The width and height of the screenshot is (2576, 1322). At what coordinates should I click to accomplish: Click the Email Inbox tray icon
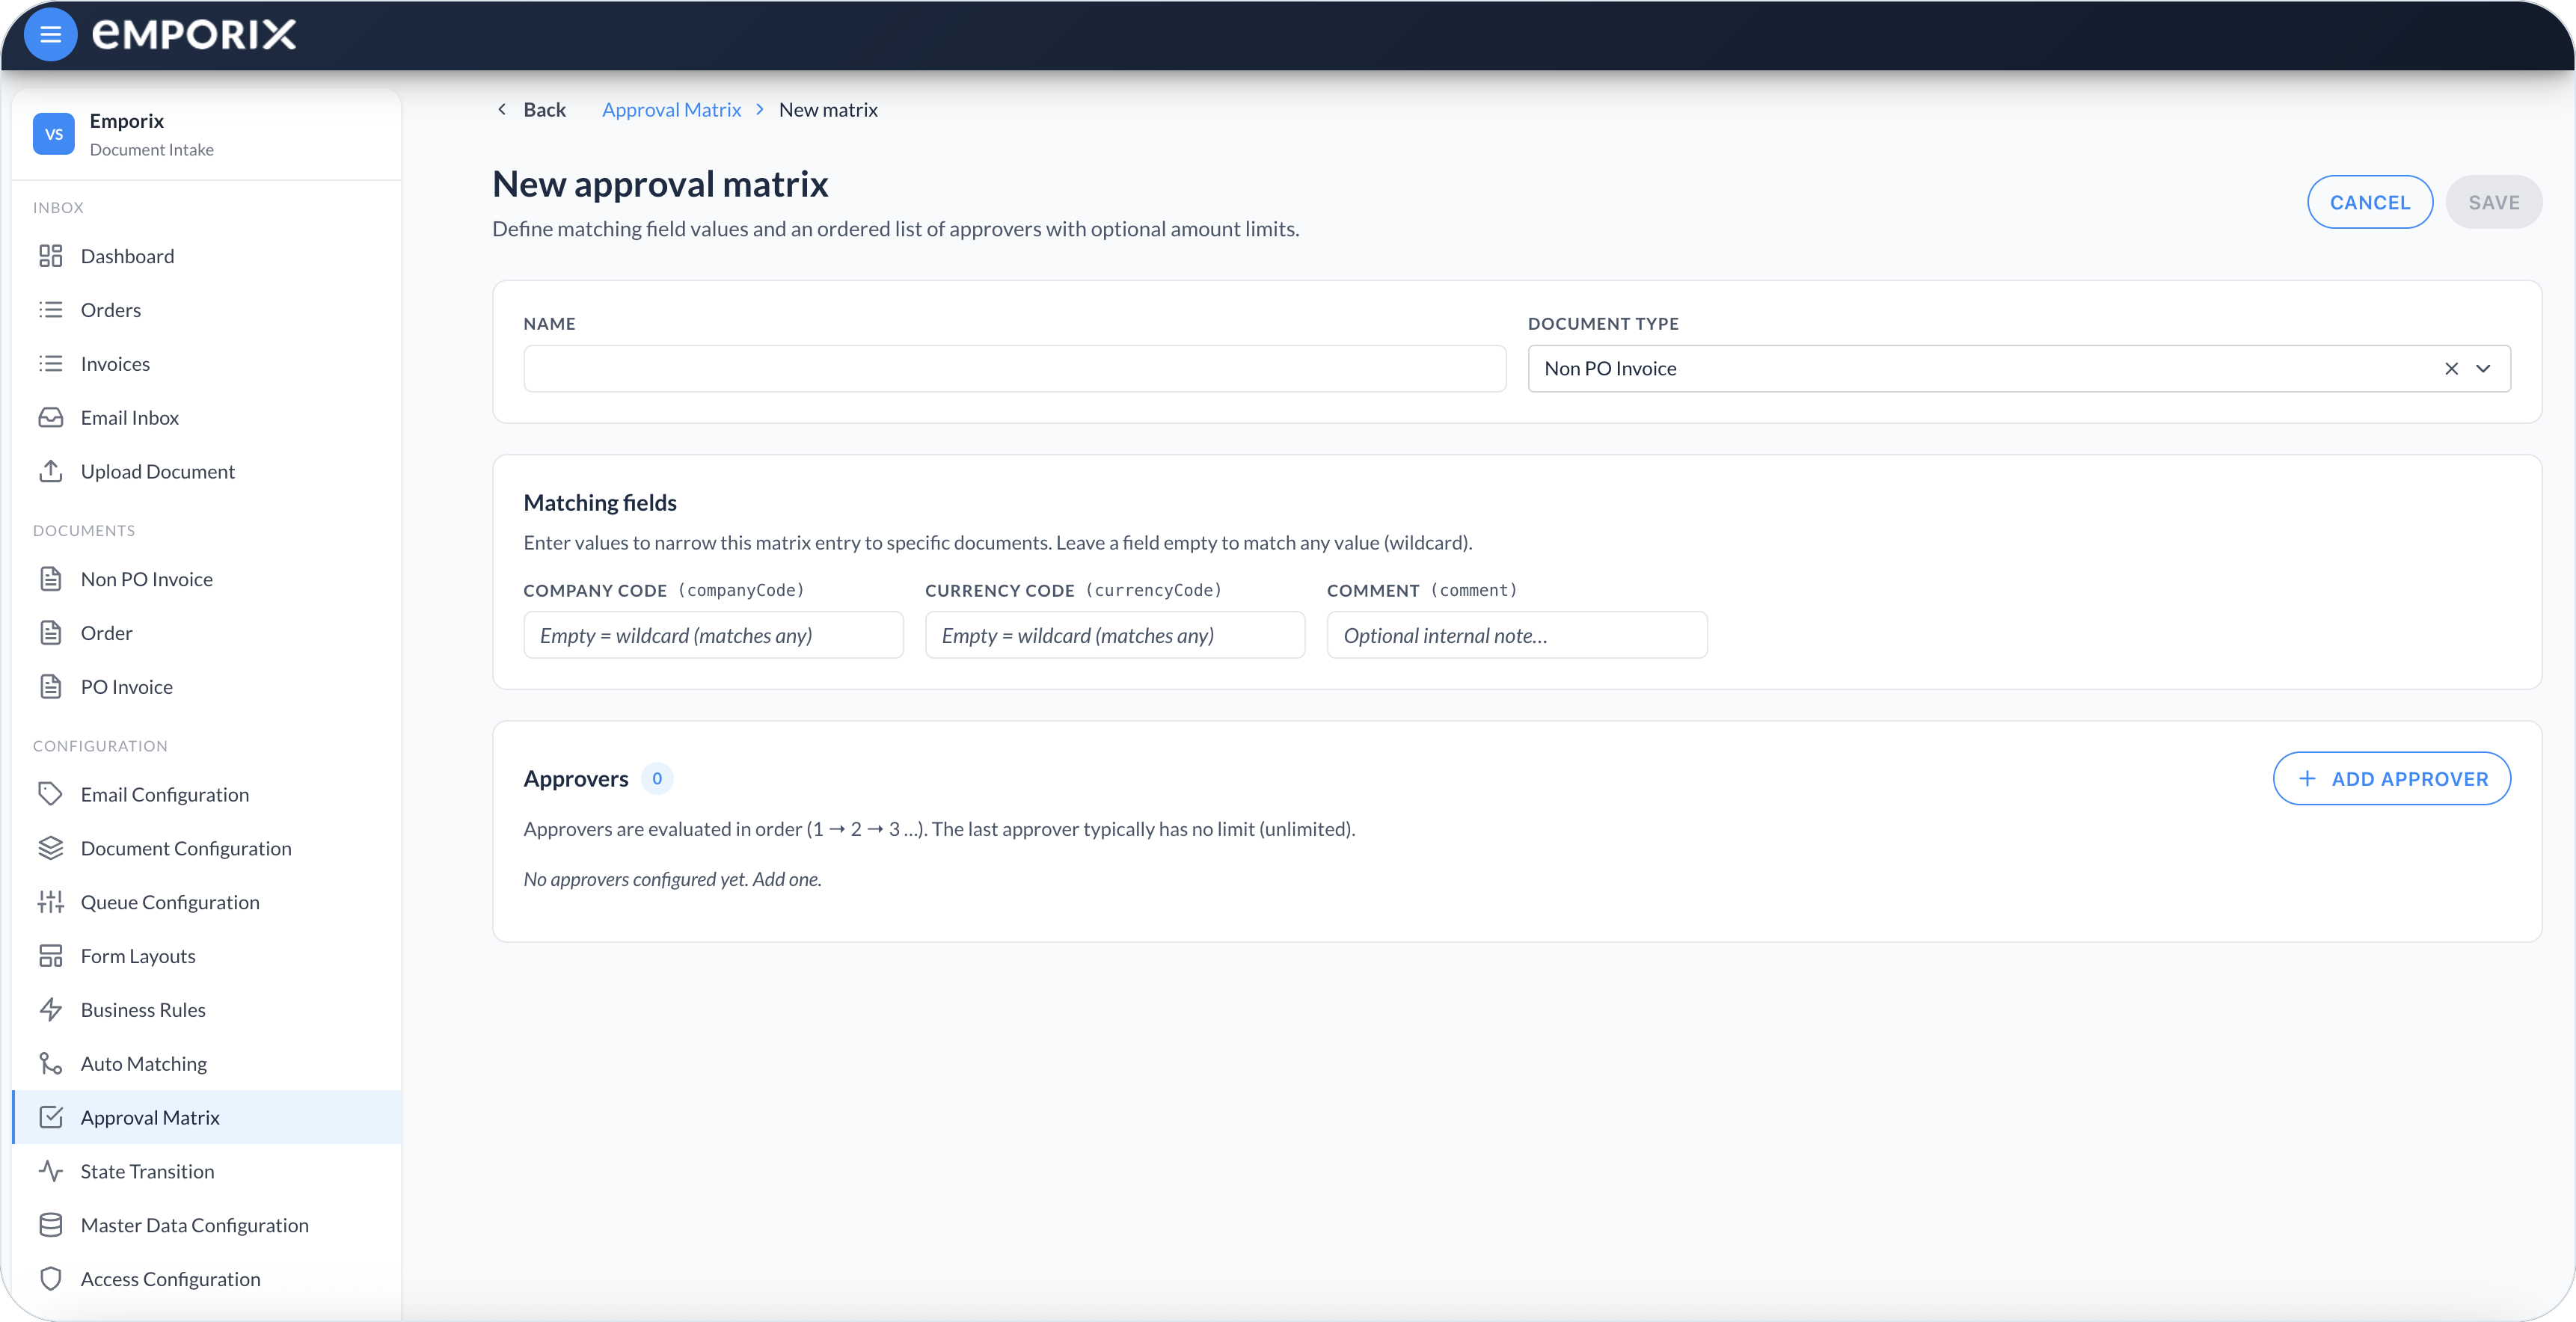(x=51, y=418)
